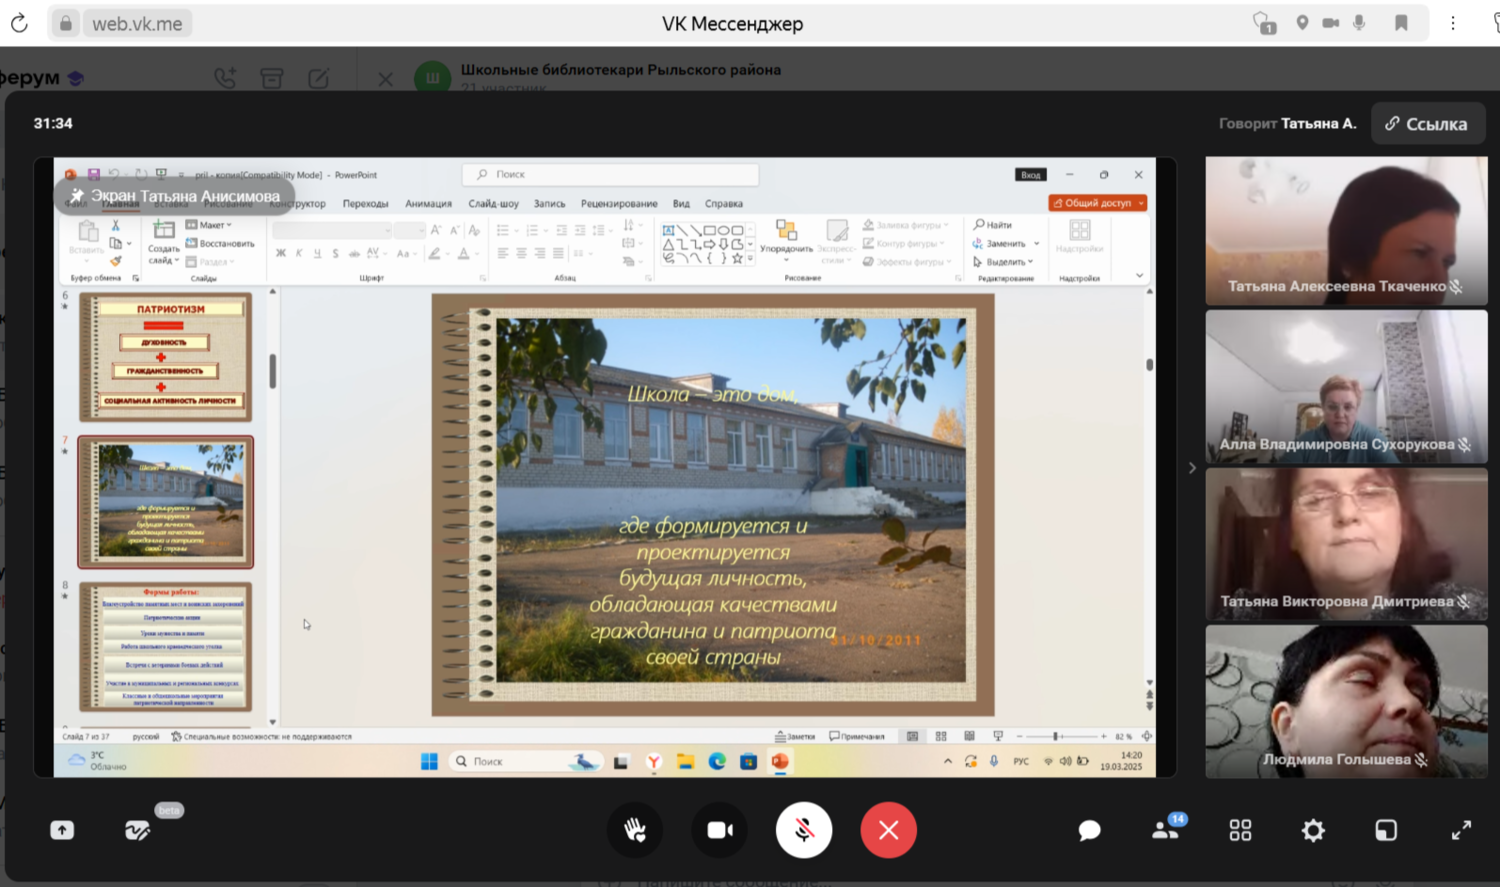Open call settings gear icon
The width and height of the screenshot is (1500, 887).
(x=1313, y=830)
